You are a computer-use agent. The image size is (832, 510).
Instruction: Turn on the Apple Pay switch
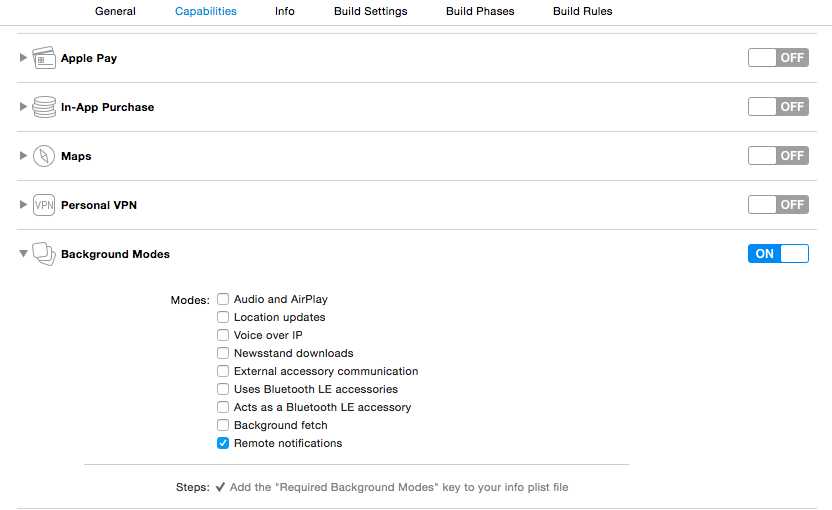778,58
